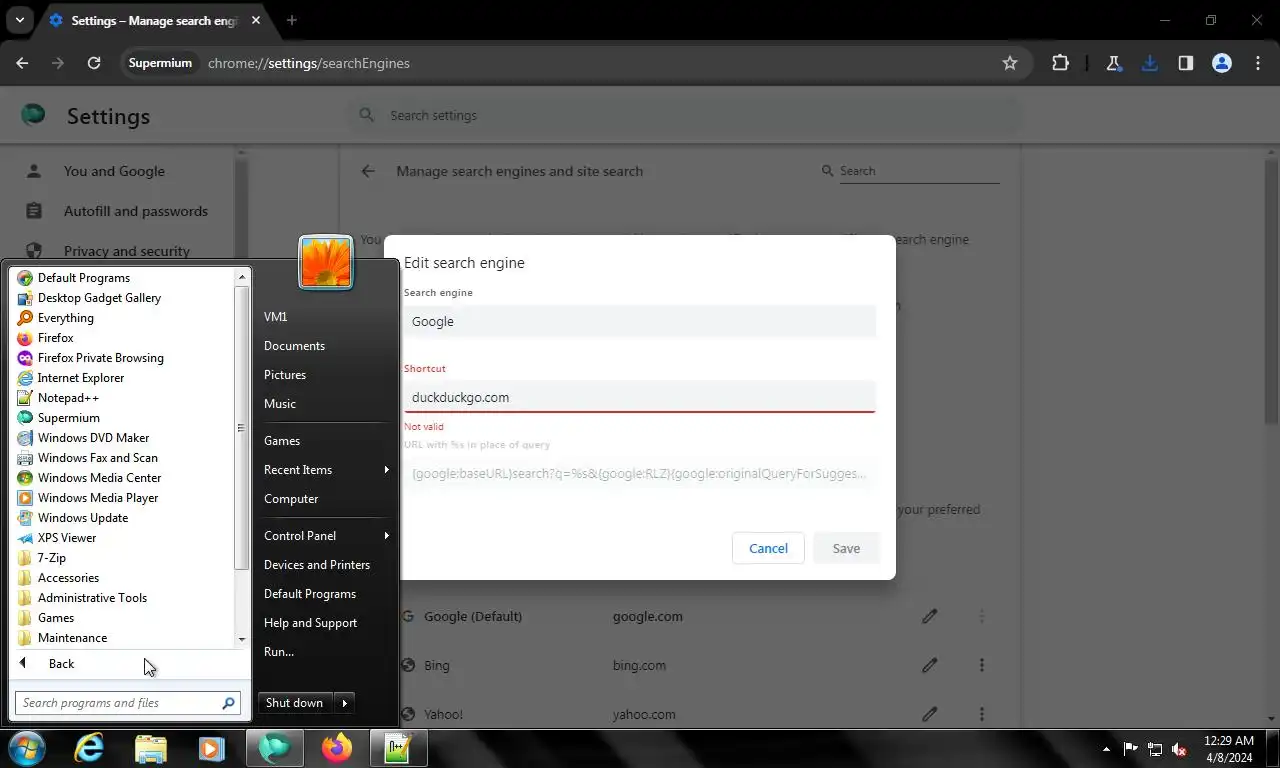Open You and Google settings

click(114, 171)
